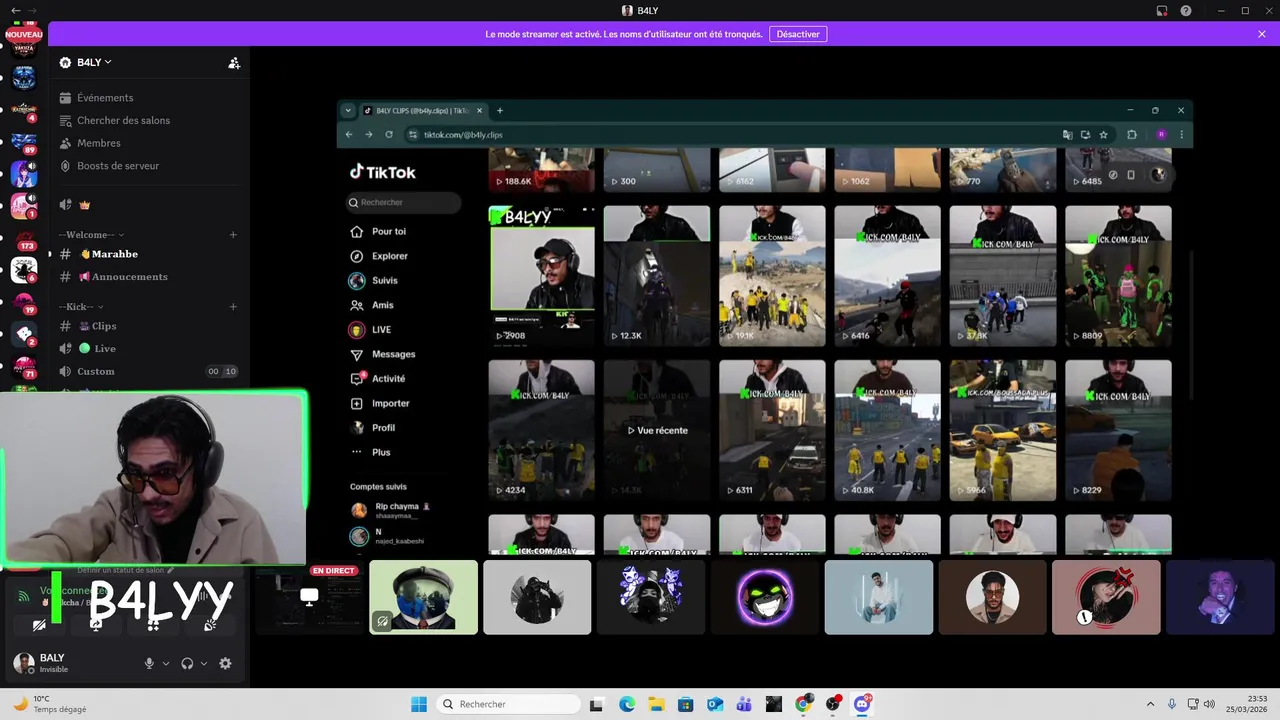Open the microphone input options arrow
Screen dimensions: 1280x720
pyautogui.click(x=166, y=663)
